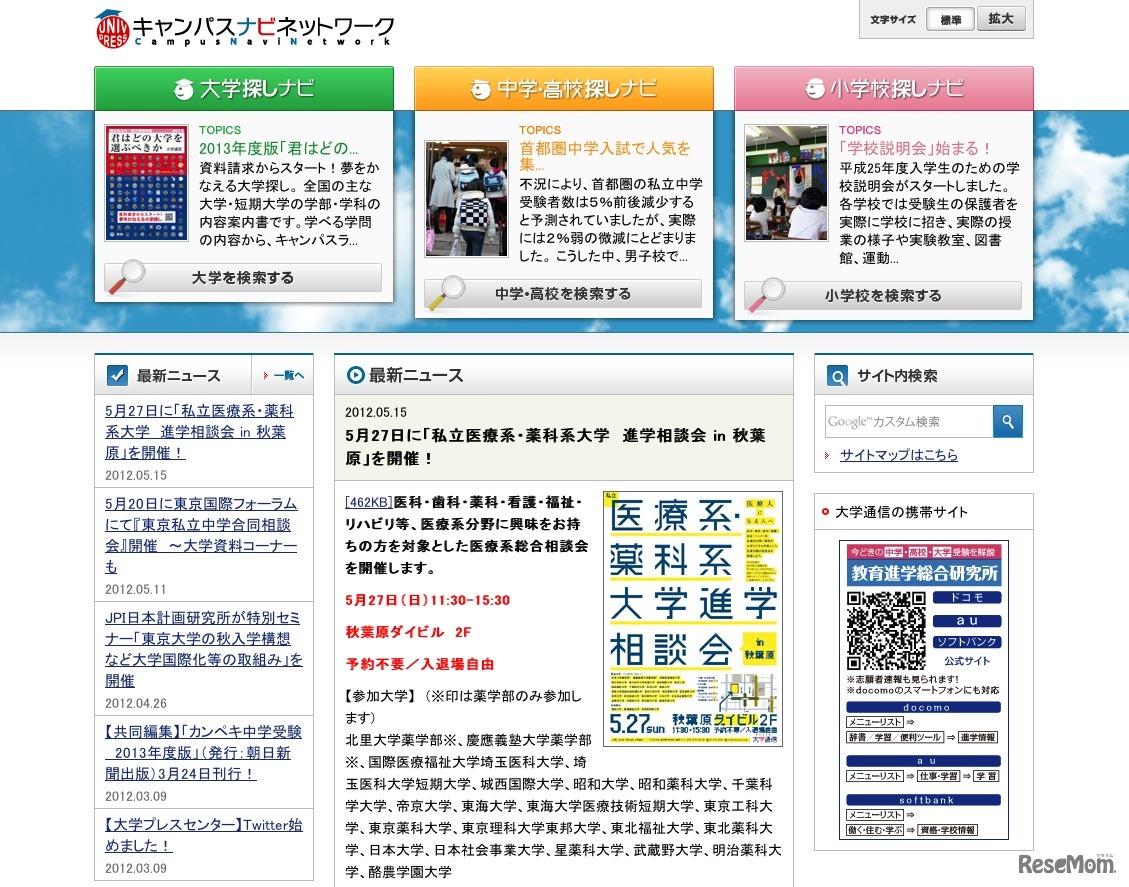
Task: Click inside the Google custom search field
Action: click(904, 421)
